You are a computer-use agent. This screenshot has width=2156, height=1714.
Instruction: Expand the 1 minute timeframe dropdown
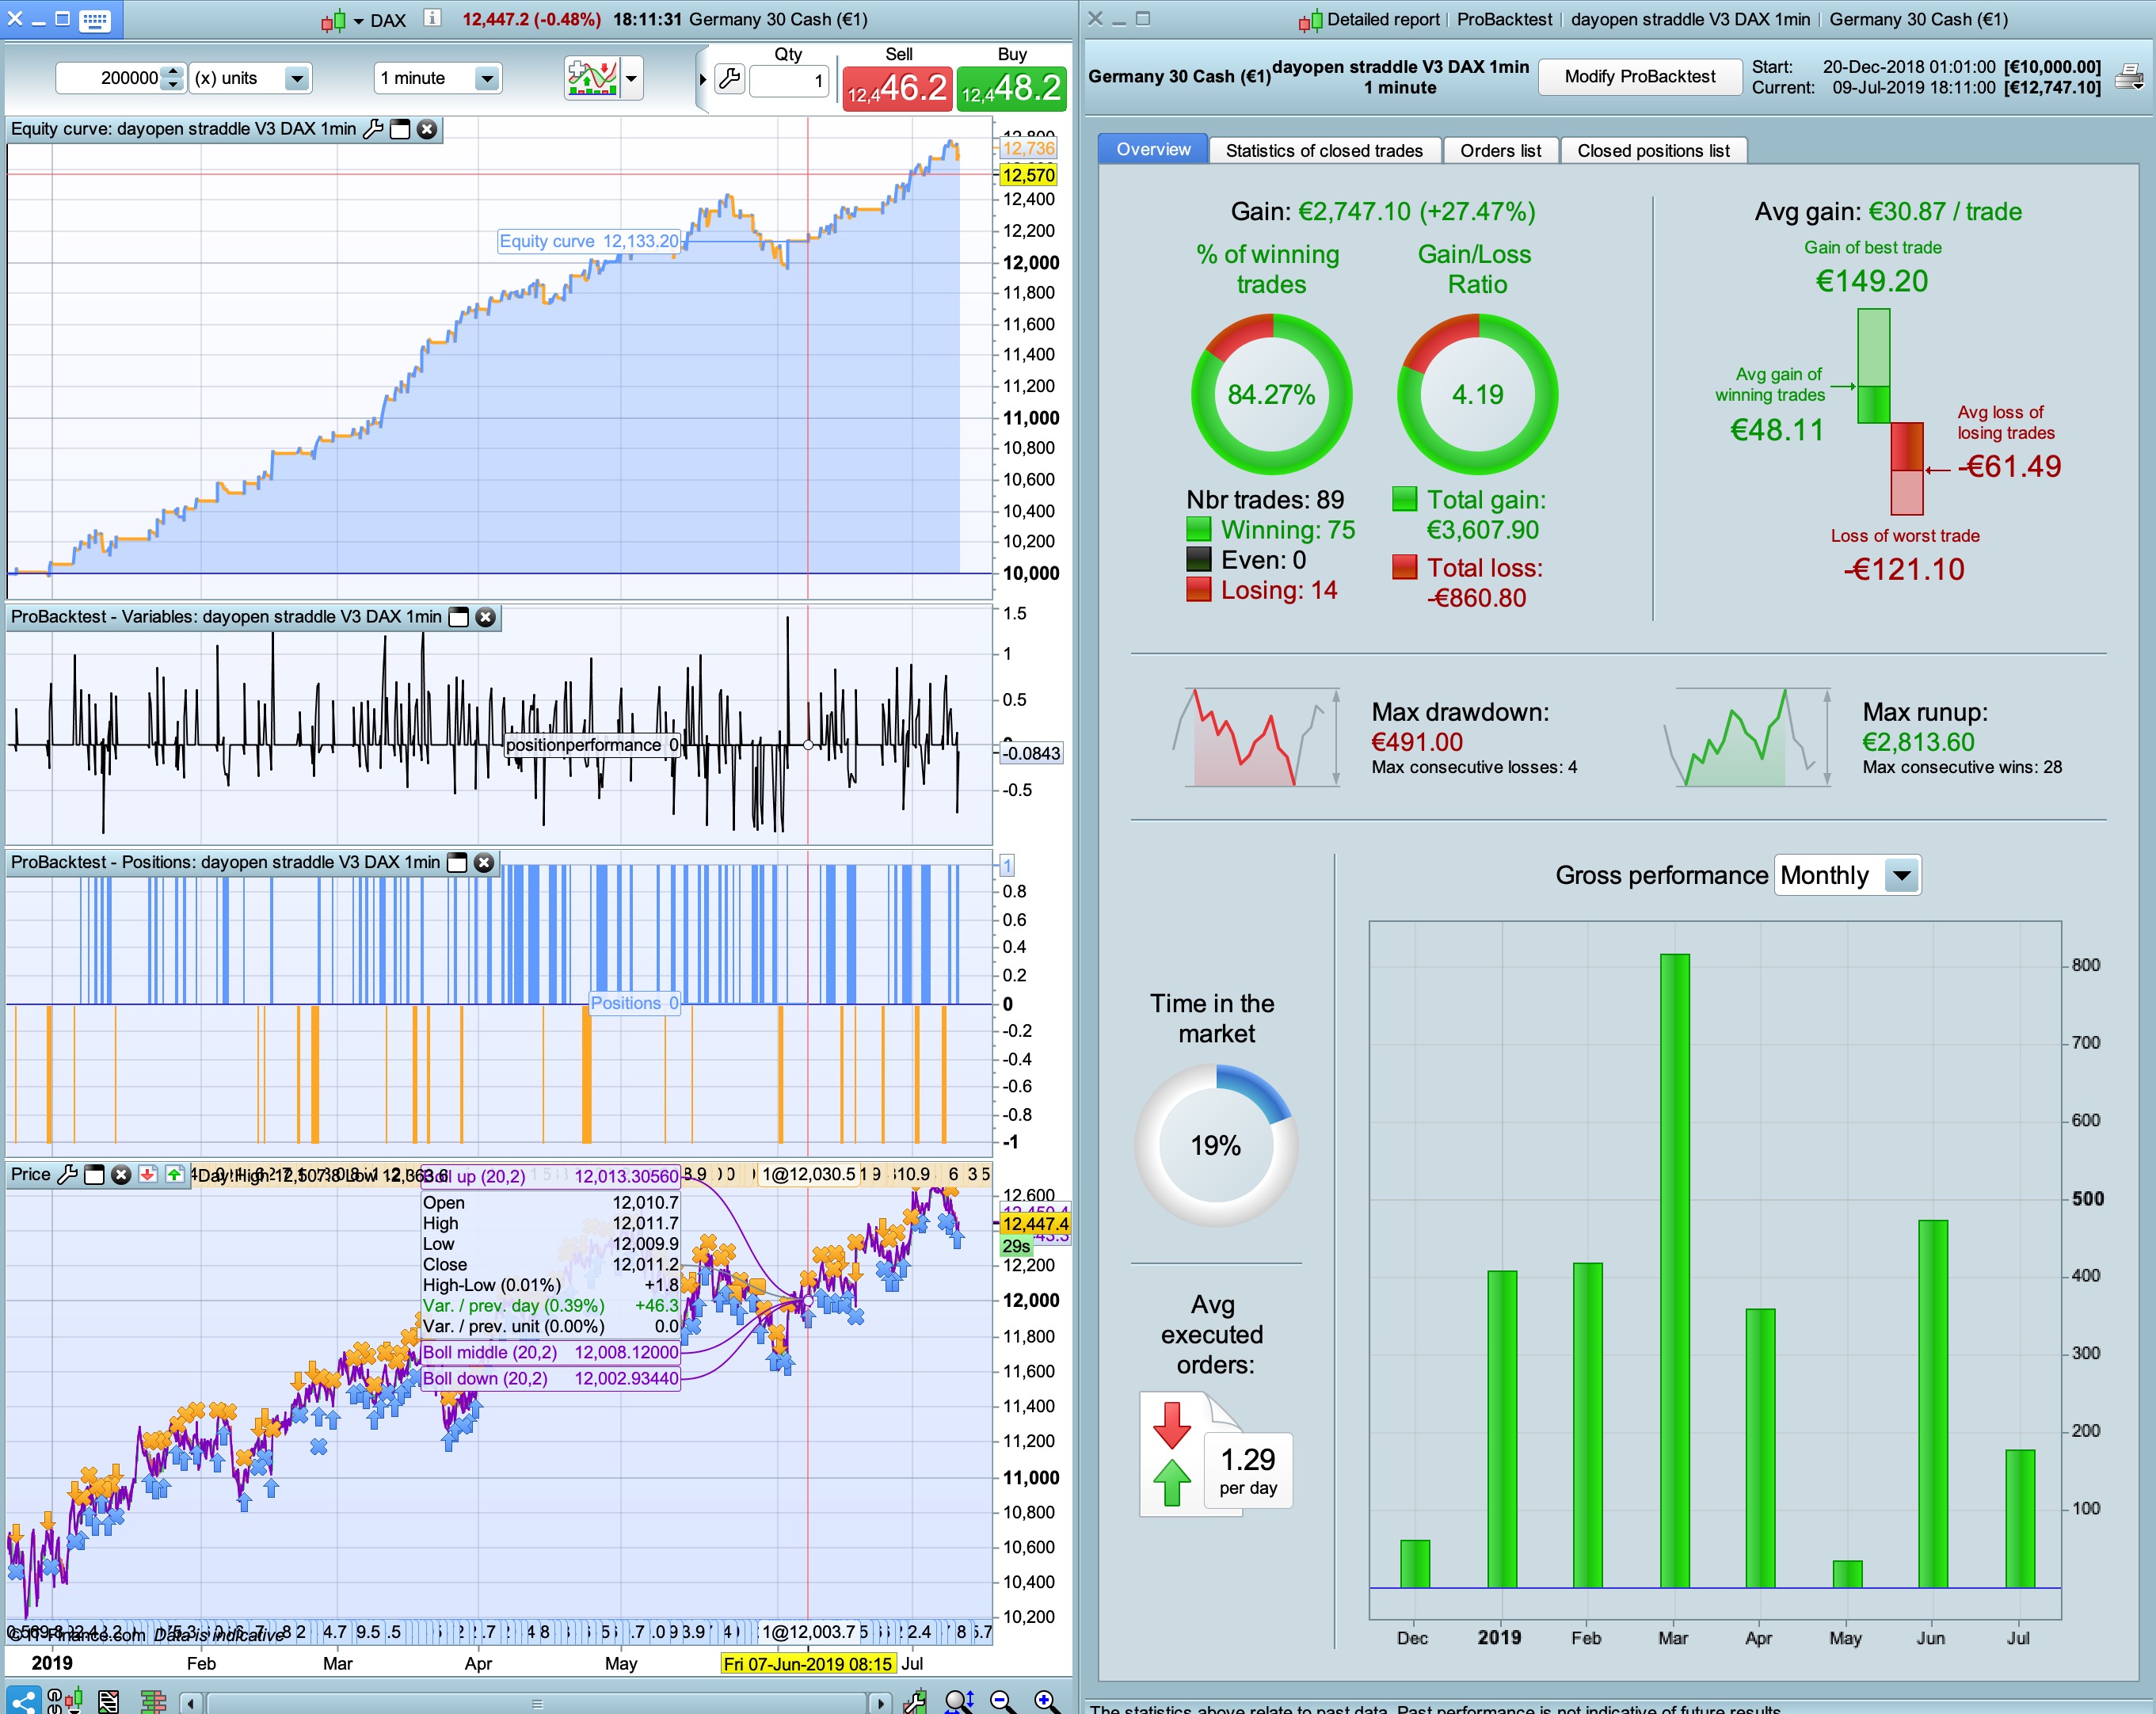(486, 78)
